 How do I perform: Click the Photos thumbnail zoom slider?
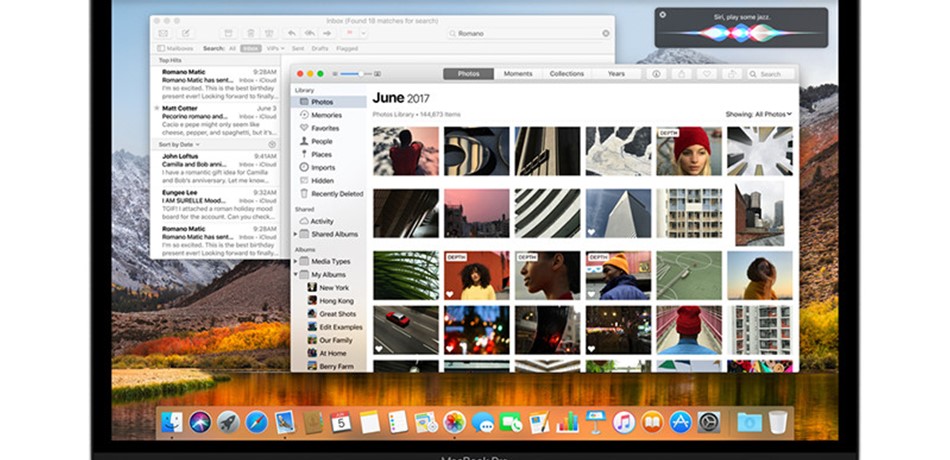click(x=356, y=74)
